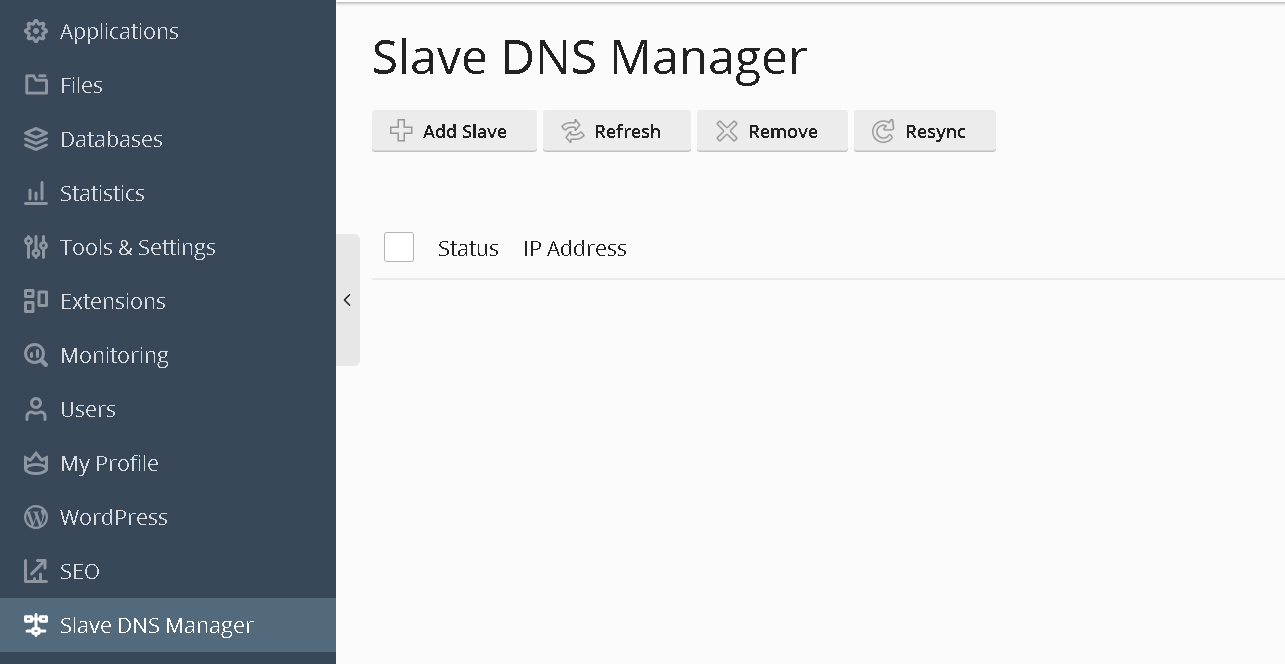This screenshot has height=664, width=1285.
Task: Sort by the Status column header
Action: [468, 248]
